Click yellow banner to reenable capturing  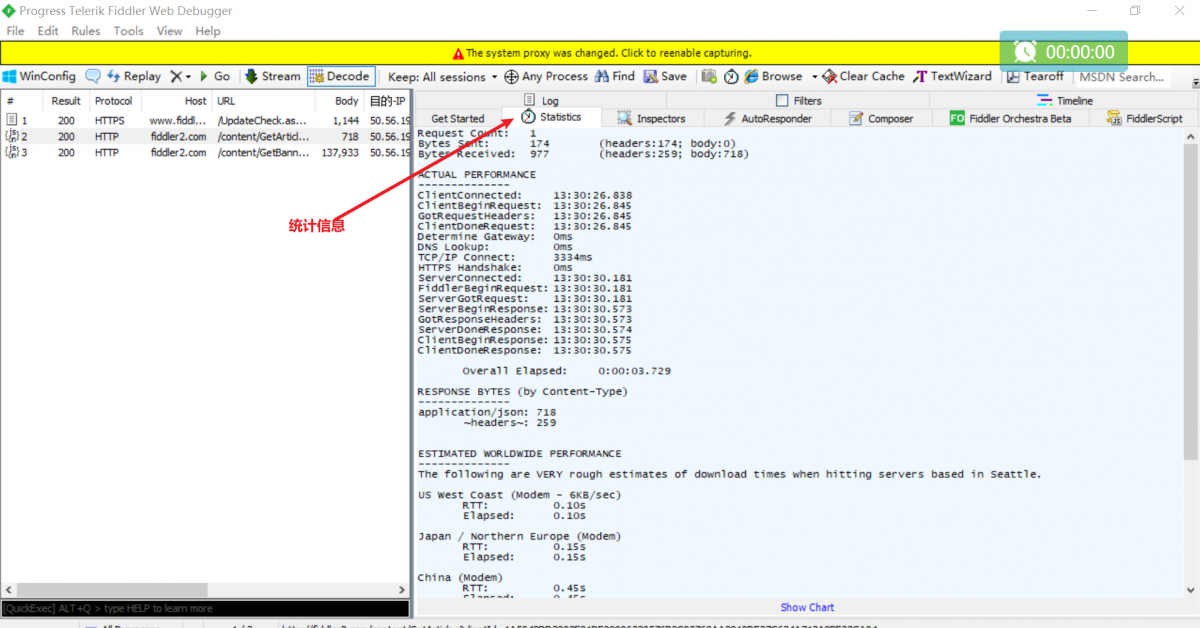pos(600,53)
